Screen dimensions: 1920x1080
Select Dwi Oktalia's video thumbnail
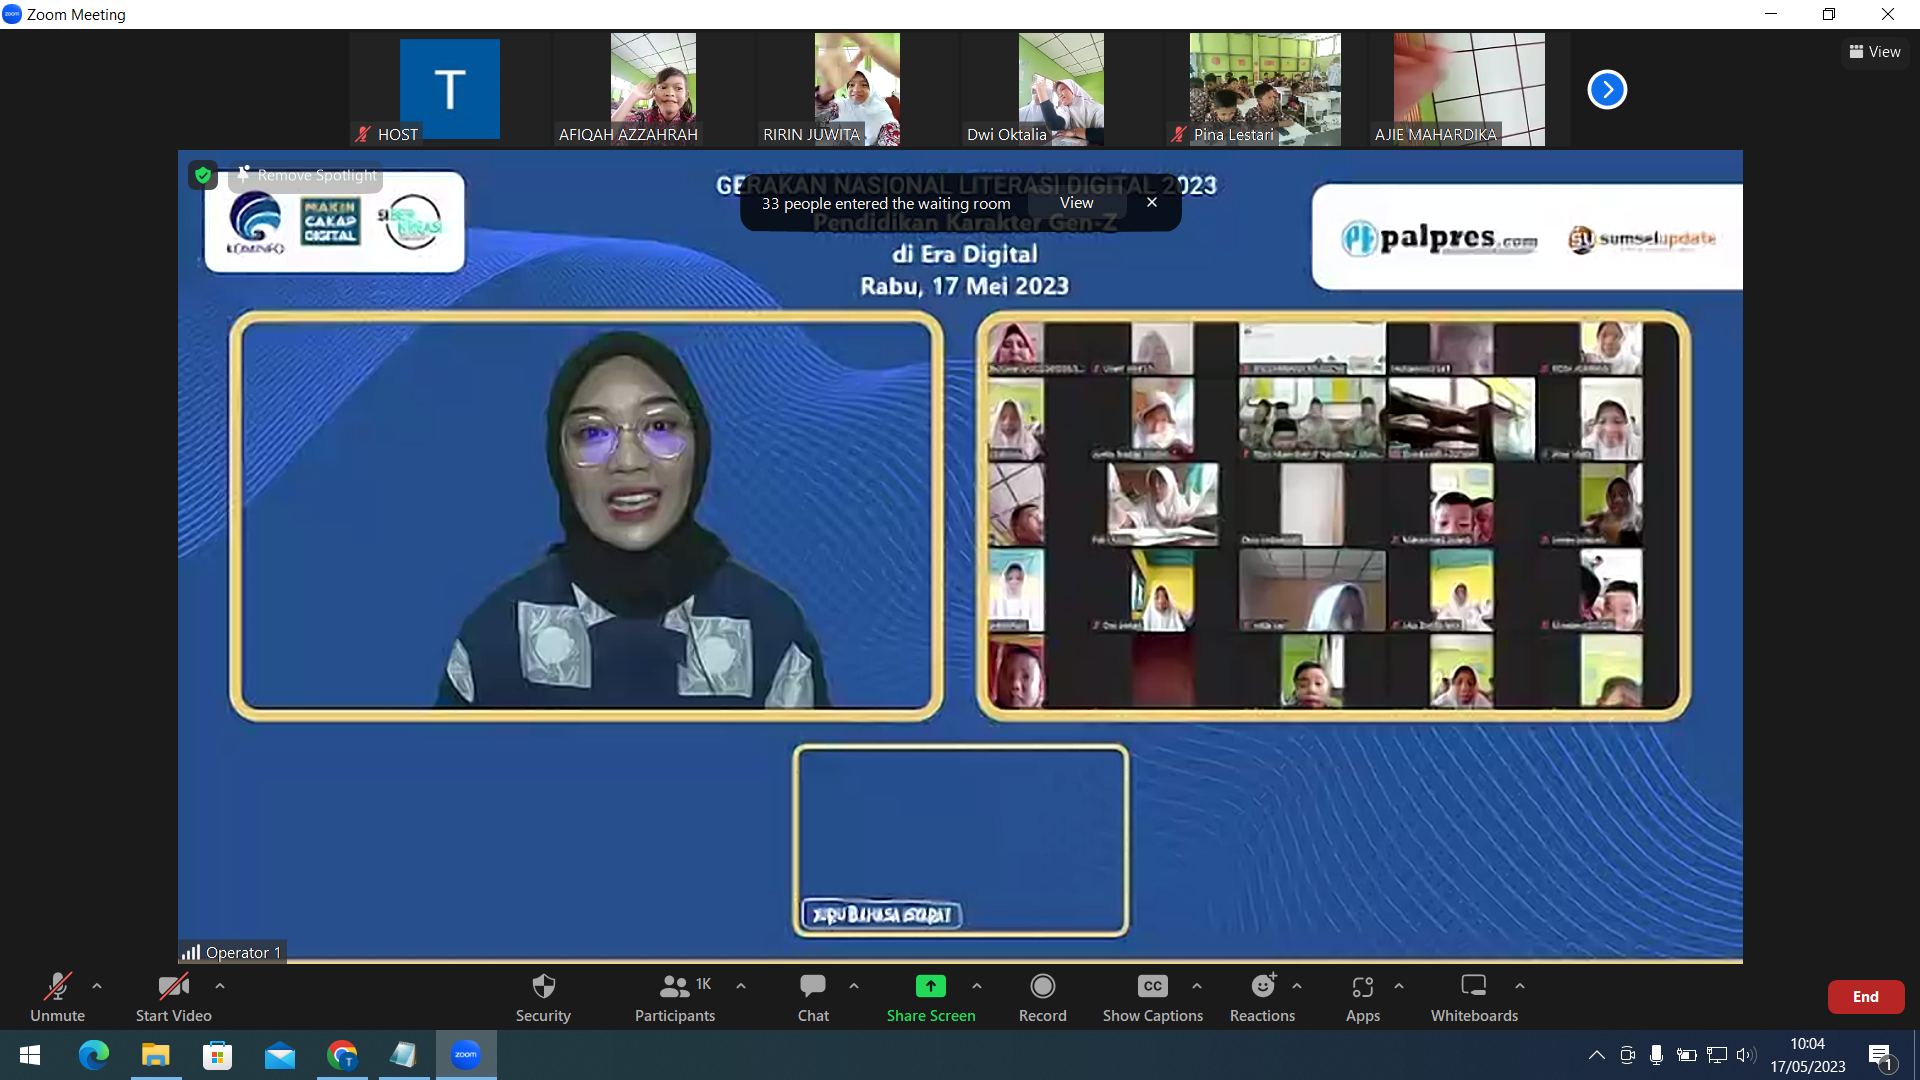pos(1061,89)
